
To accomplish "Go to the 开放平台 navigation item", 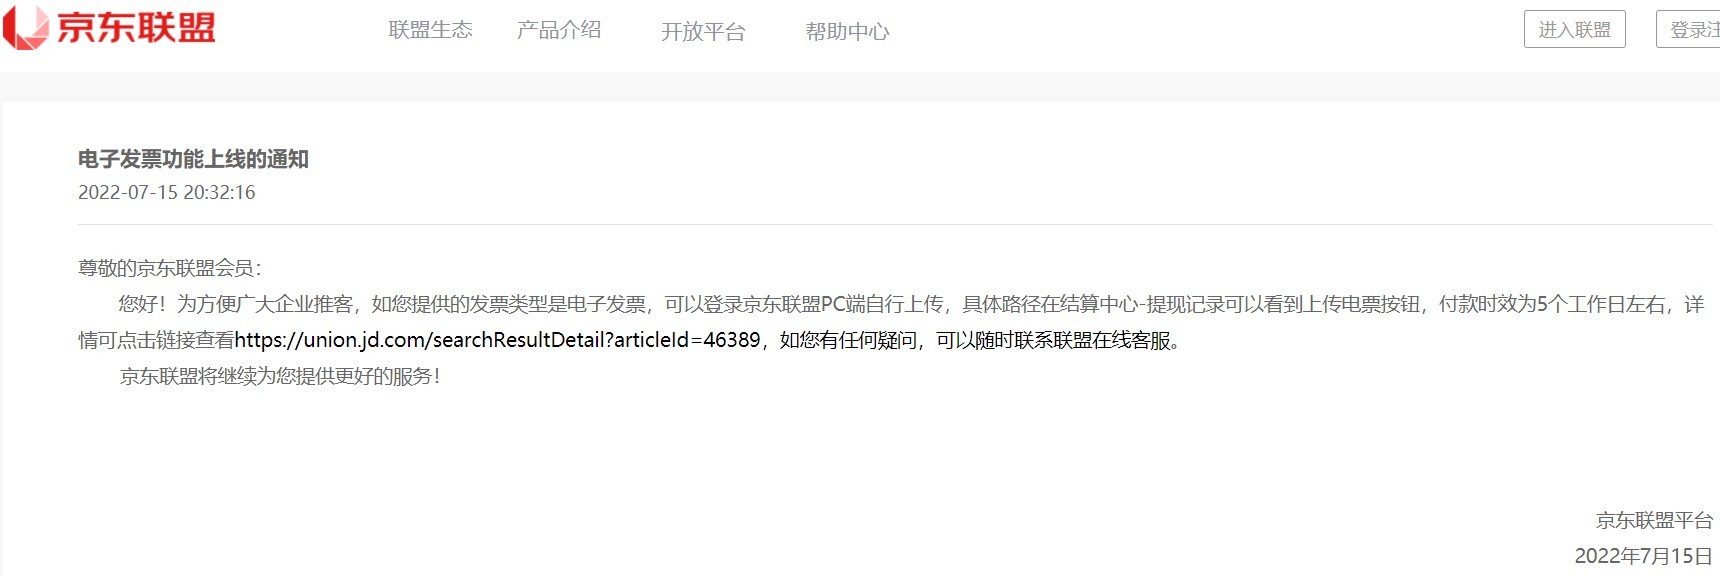I will (x=703, y=32).
